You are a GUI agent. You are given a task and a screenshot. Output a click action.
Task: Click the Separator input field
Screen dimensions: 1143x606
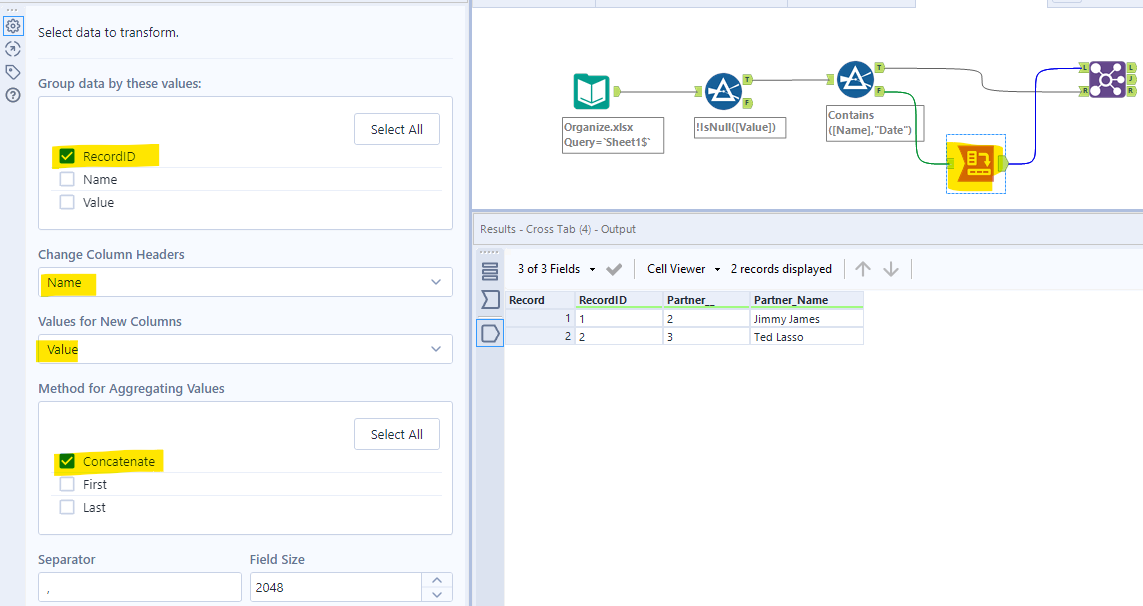139,586
